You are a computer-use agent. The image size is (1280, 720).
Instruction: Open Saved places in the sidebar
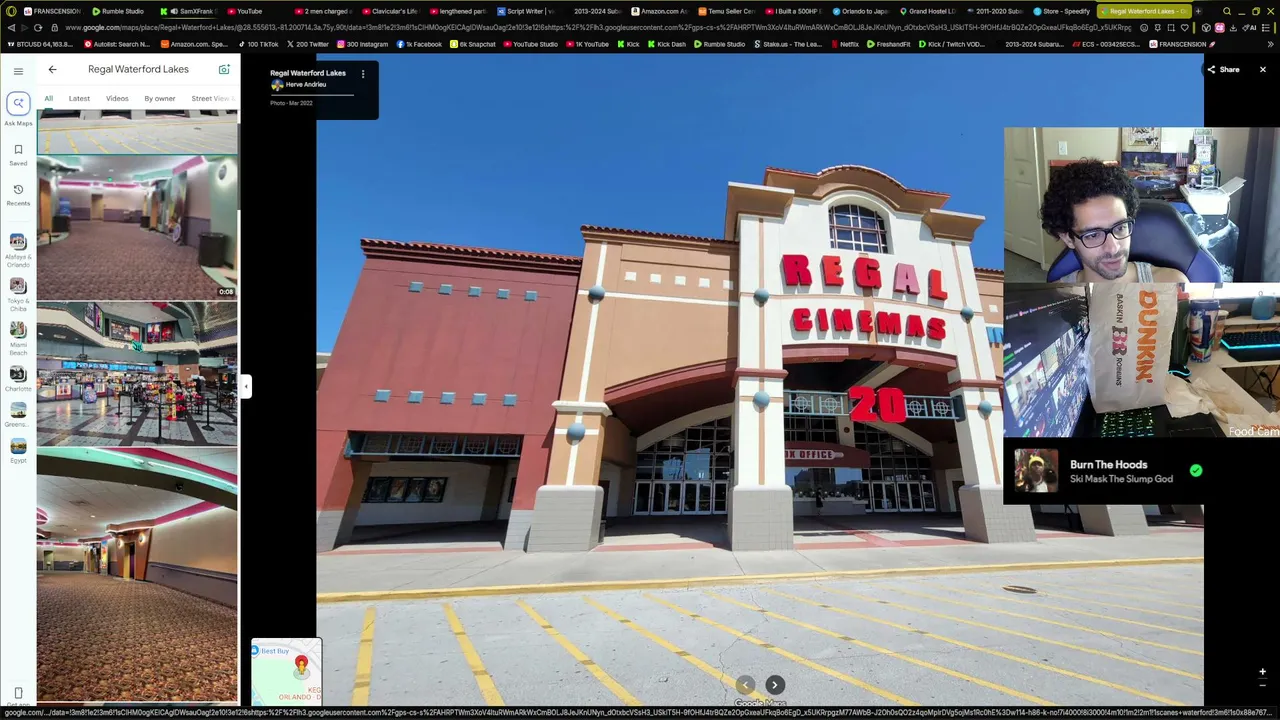coord(18,154)
